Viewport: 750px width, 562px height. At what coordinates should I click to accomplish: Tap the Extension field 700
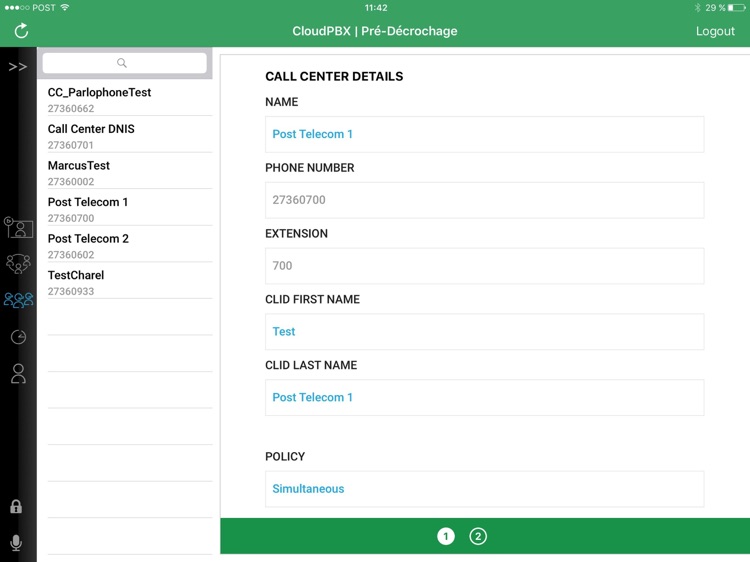(x=485, y=266)
